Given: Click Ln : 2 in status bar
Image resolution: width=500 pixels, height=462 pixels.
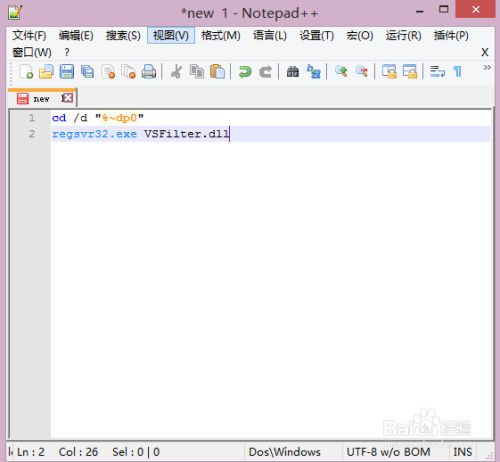Looking at the screenshot, I should pos(31,452).
